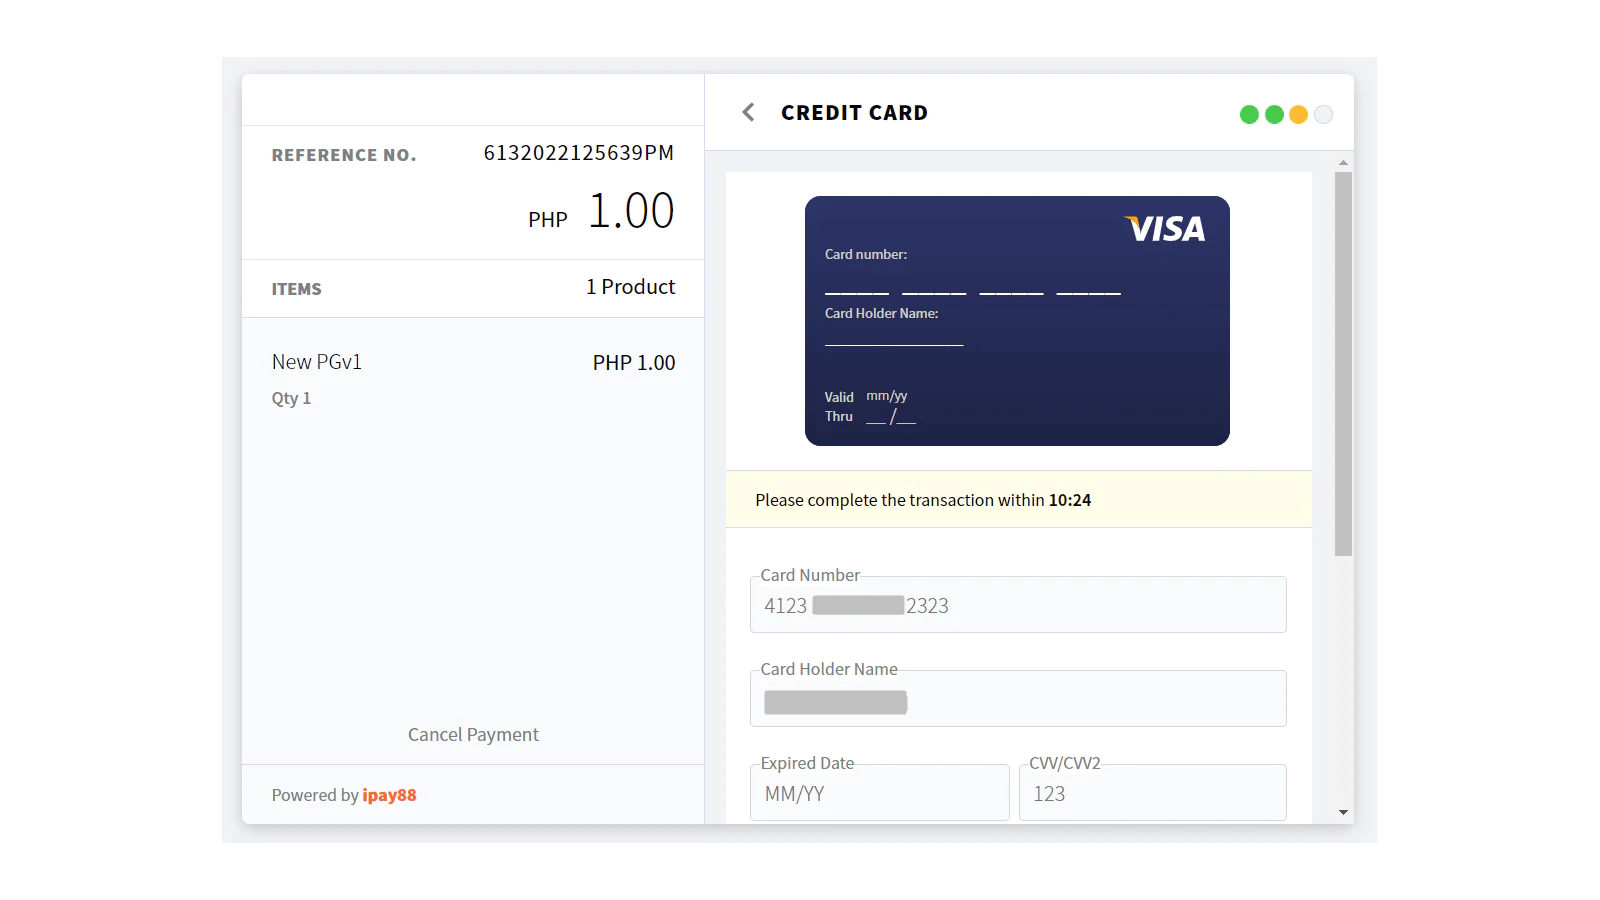The width and height of the screenshot is (1600, 900).
Task: Click the vertical scrollbar thumb
Action: click(x=1343, y=364)
